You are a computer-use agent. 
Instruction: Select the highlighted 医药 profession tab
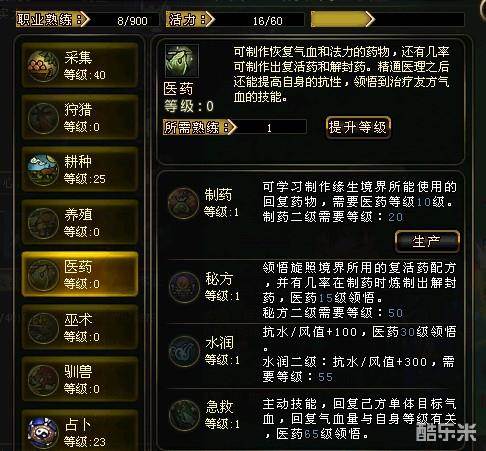tap(80, 274)
